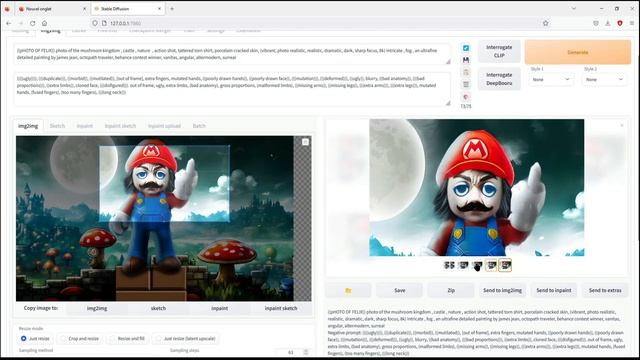Open the list all tabs chevron

tap(573, 9)
